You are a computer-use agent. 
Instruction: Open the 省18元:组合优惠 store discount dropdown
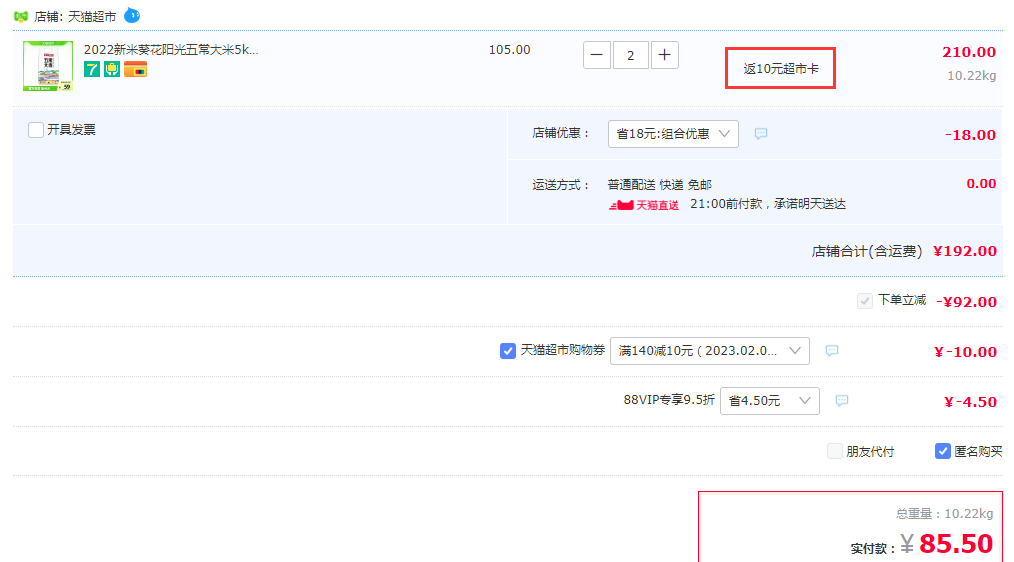click(673, 134)
